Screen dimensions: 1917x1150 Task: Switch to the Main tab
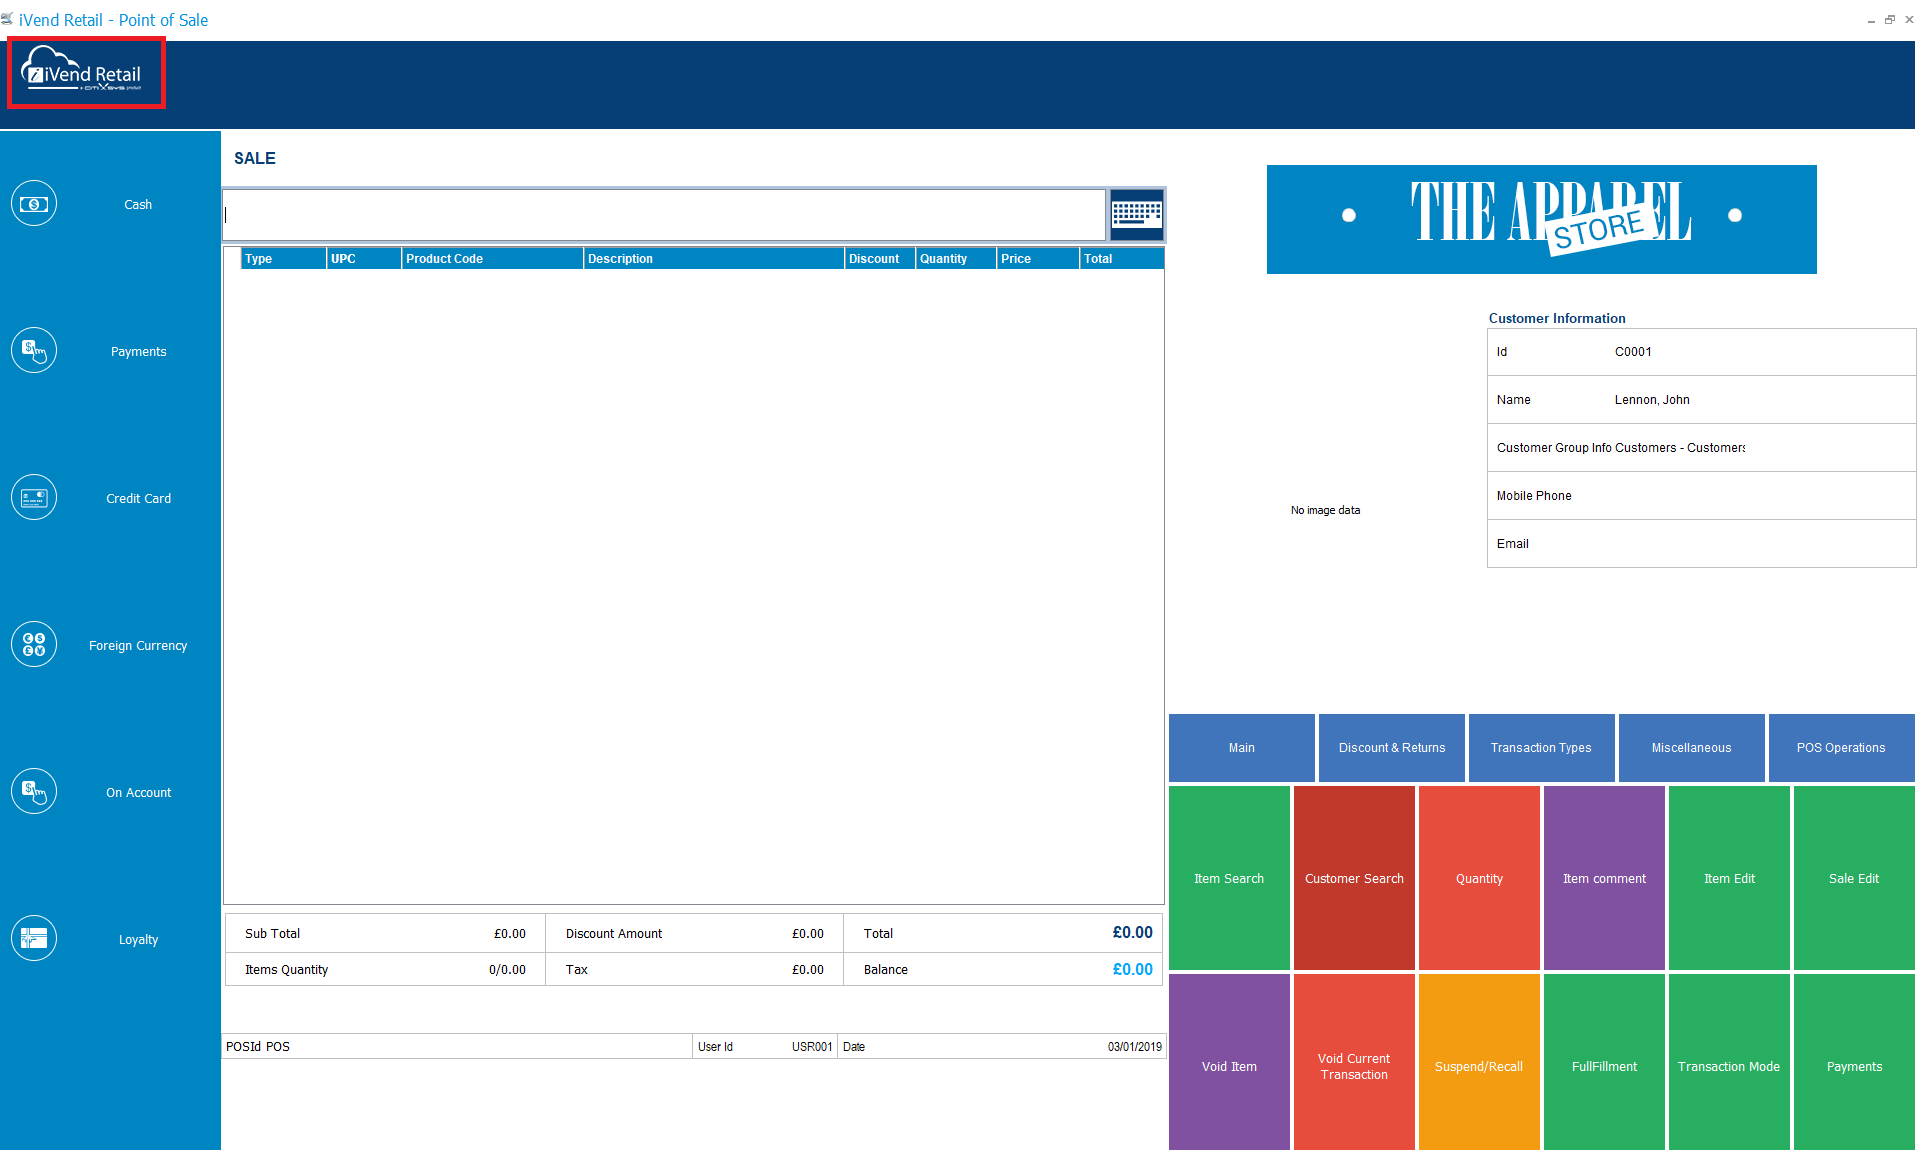1242,748
